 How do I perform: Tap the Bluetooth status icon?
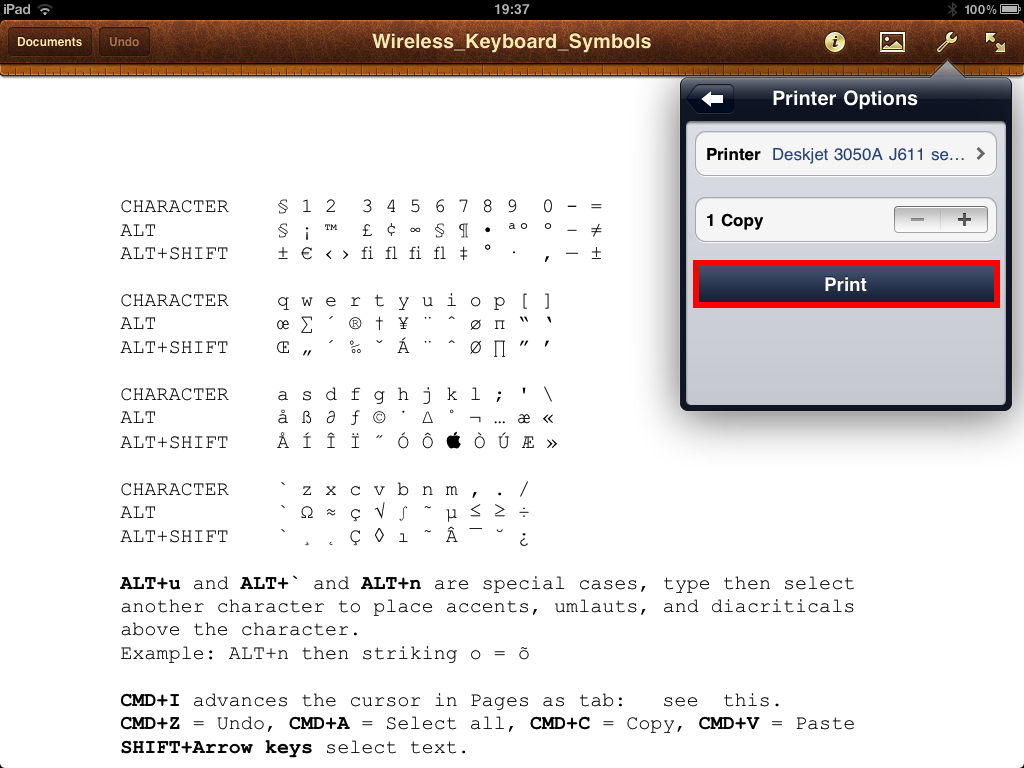click(x=952, y=9)
